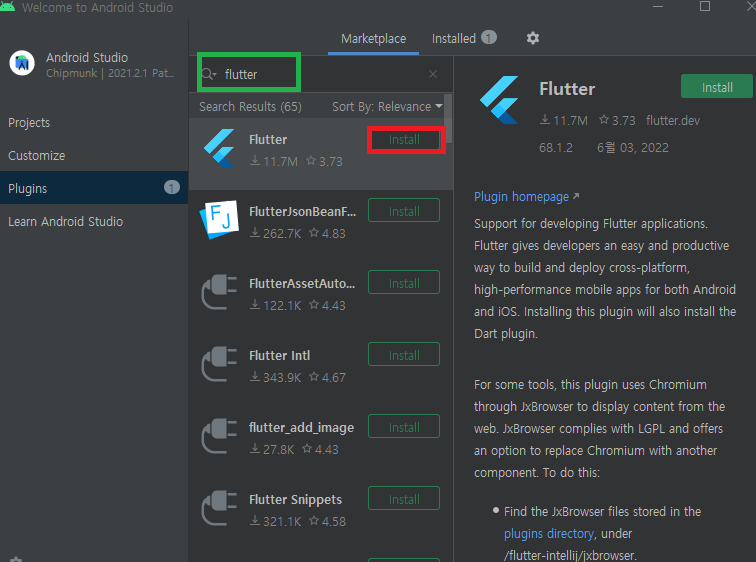756x562 pixels.
Task: Click the search magnifier icon
Action: click(x=208, y=74)
